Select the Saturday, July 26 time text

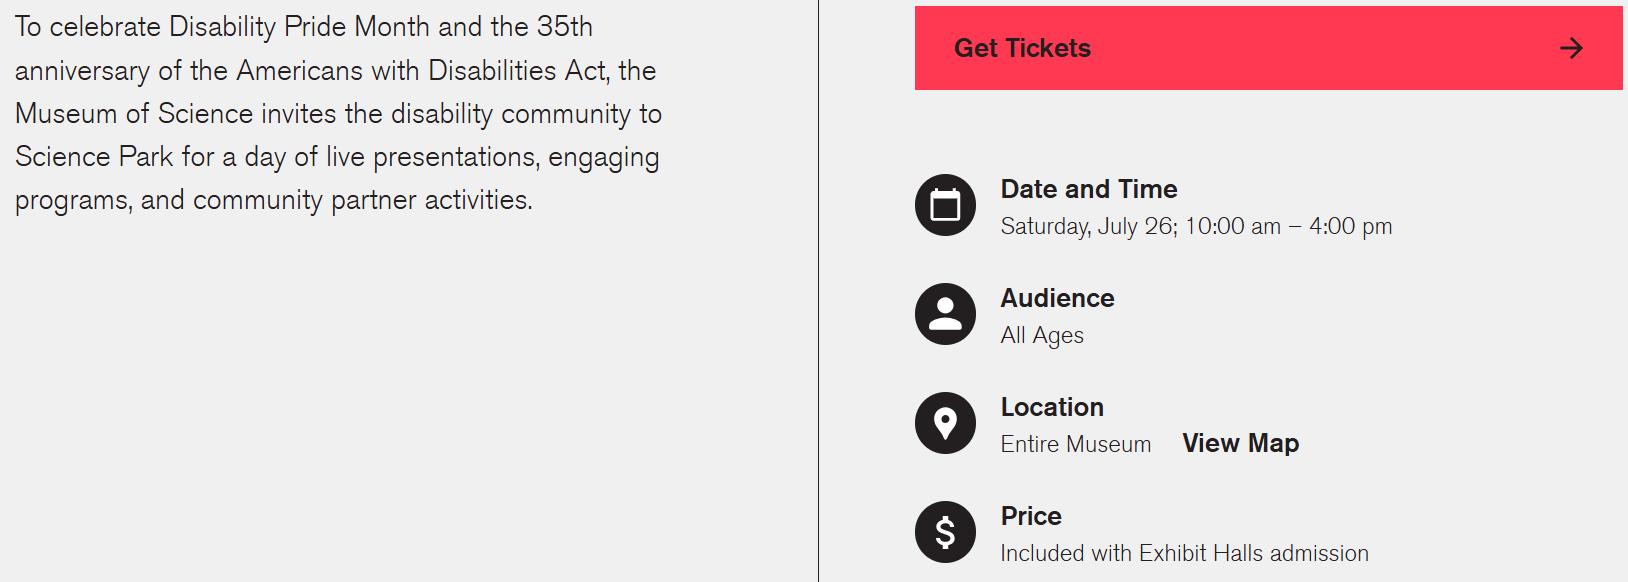pyautogui.click(x=1196, y=227)
